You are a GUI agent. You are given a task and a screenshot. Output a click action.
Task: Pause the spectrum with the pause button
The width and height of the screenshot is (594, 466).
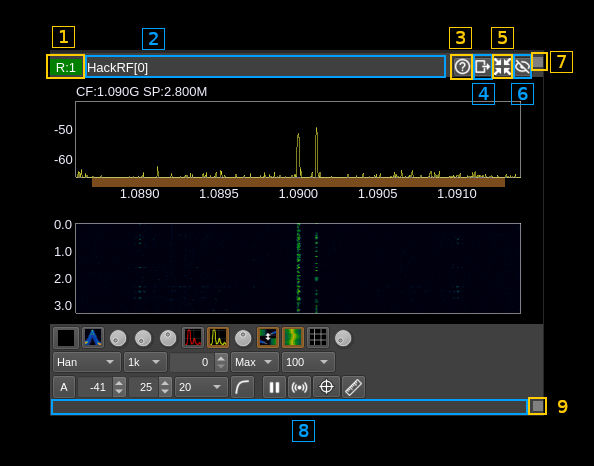(x=274, y=387)
